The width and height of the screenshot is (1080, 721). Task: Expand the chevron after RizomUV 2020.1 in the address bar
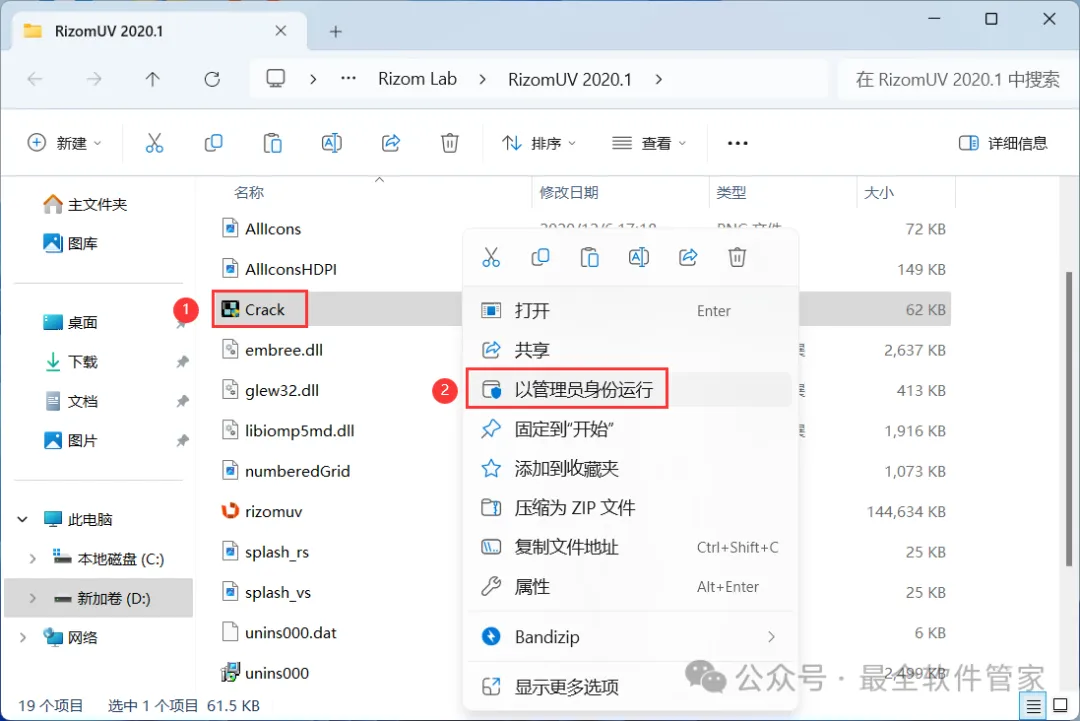(x=658, y=79)
